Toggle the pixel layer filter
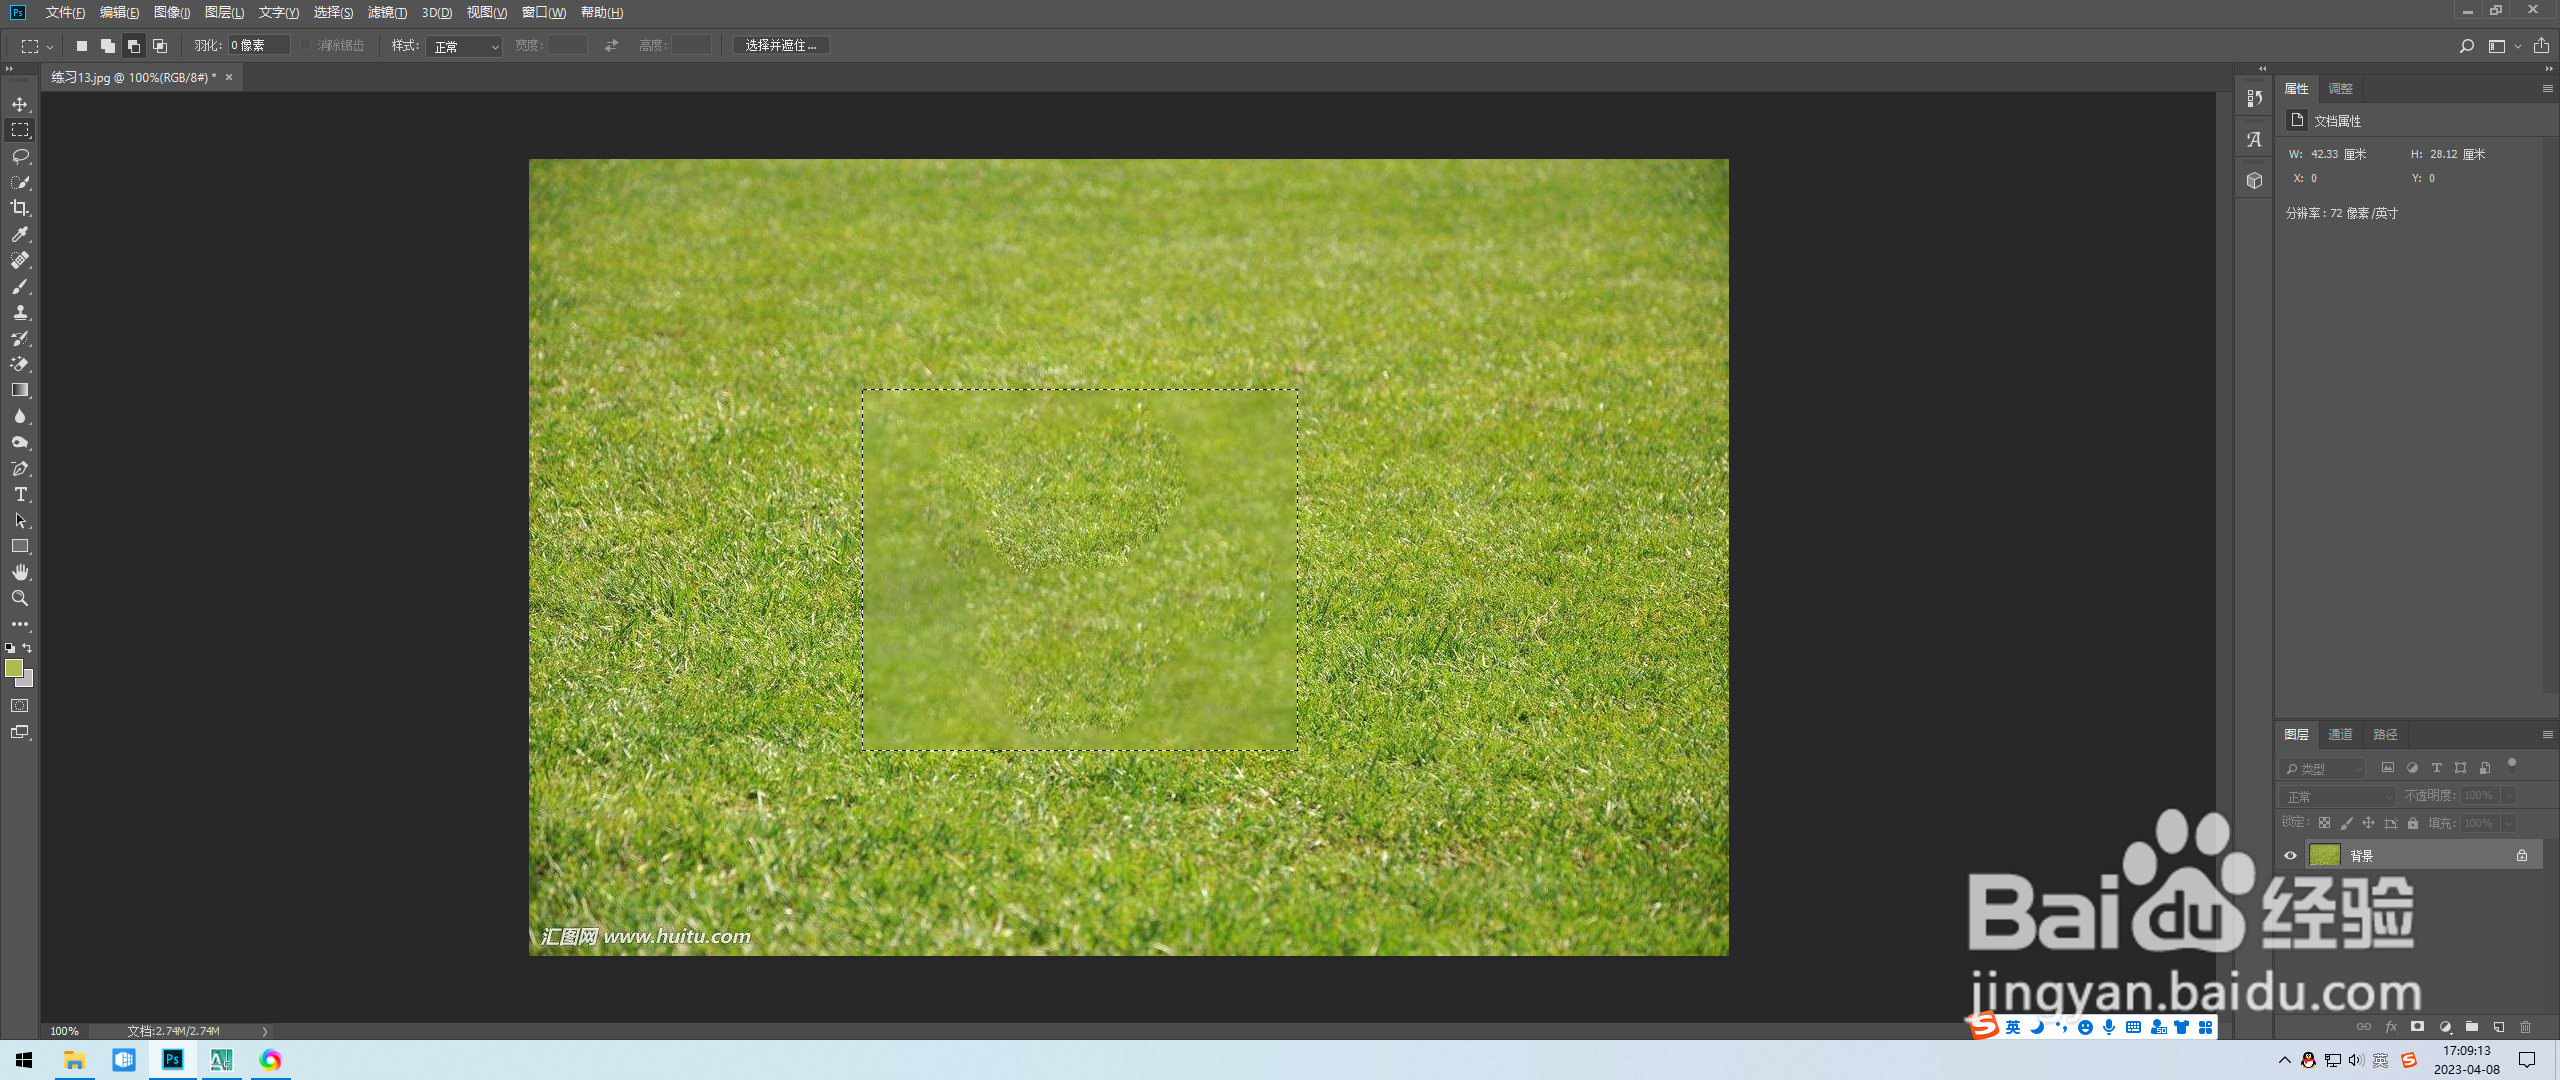2560x1080 pixels. (x=2388, y=768)
